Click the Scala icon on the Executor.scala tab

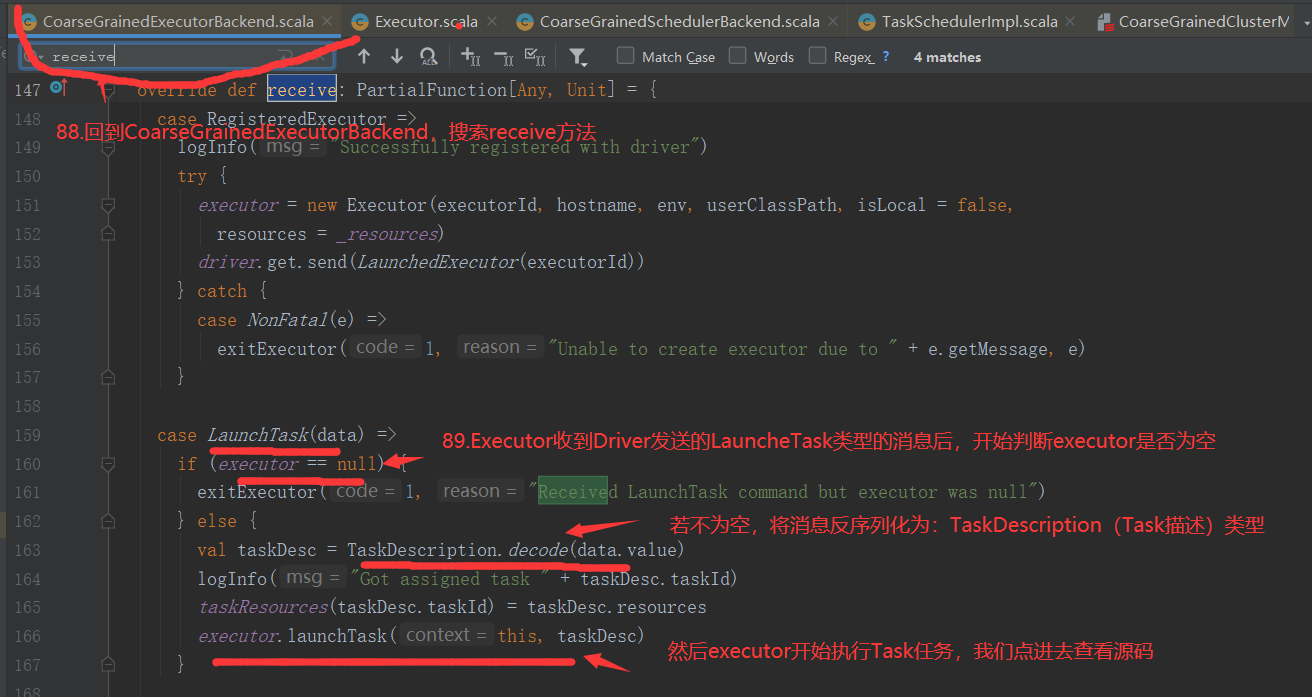pos(361,21)
